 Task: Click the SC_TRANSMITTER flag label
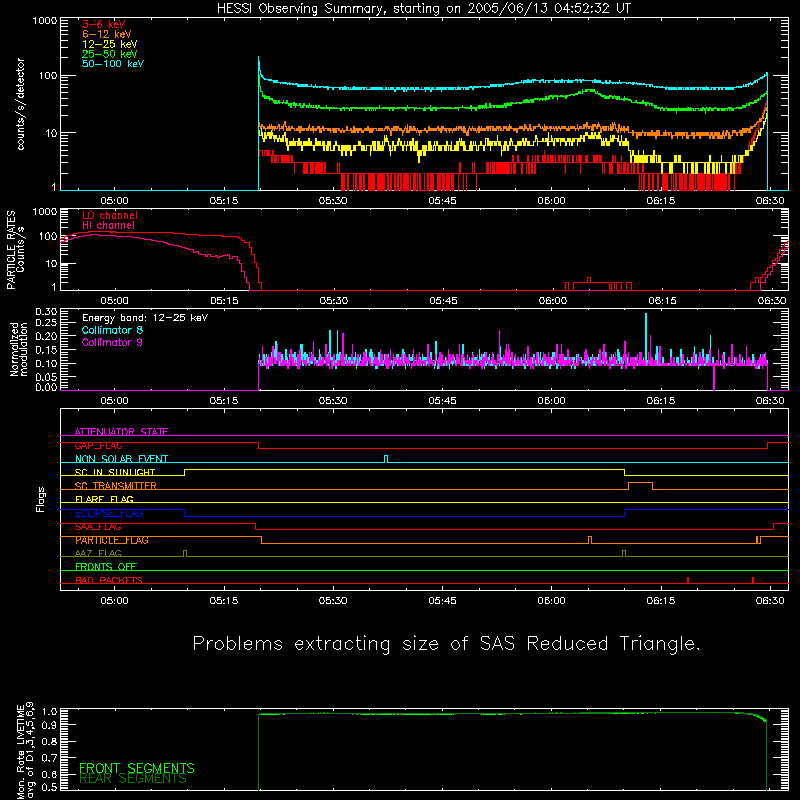coord(116,486)
